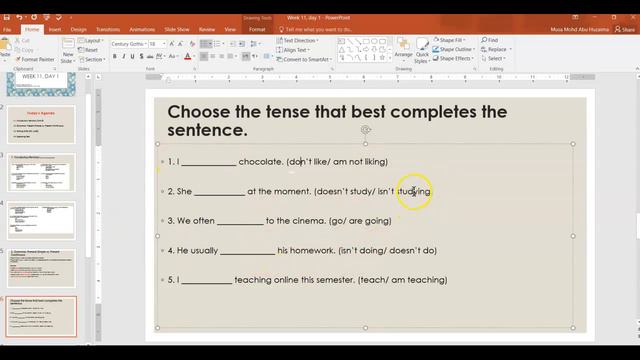Image resolution: width=640 pixels, height=360 pixels.
Task: Select the star shape in Shapes gallery
Action: pos(382,58)
